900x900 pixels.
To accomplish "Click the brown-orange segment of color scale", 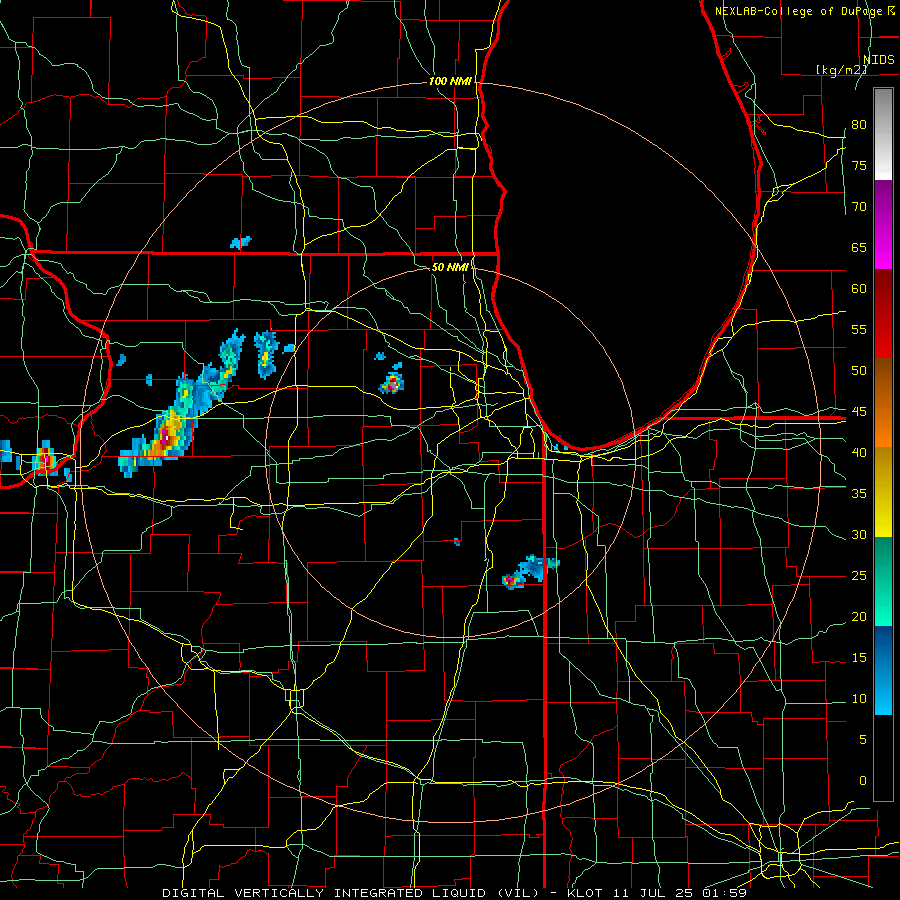I will (x=883, y=403).
